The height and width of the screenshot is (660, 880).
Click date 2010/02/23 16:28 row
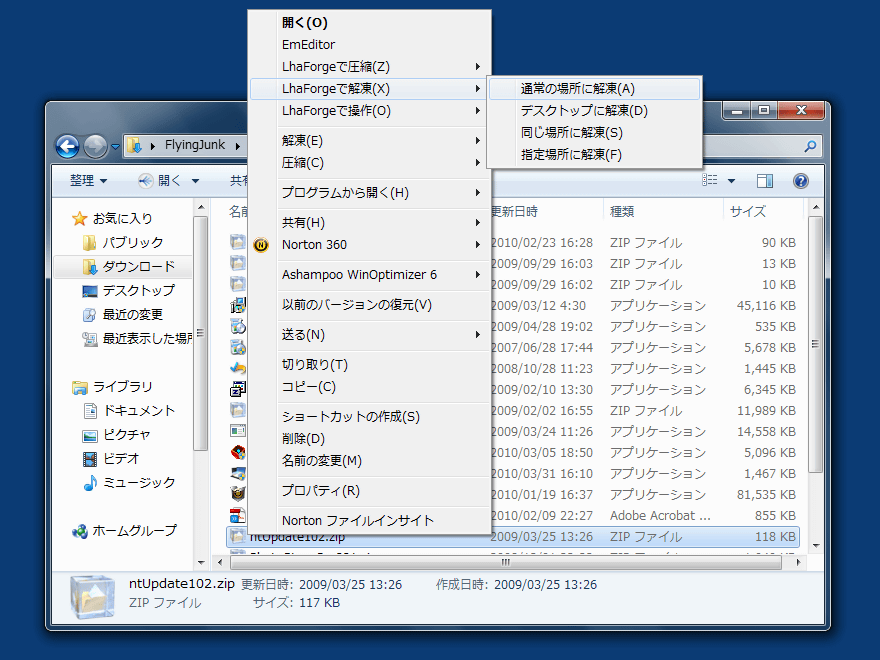[542, 243]
